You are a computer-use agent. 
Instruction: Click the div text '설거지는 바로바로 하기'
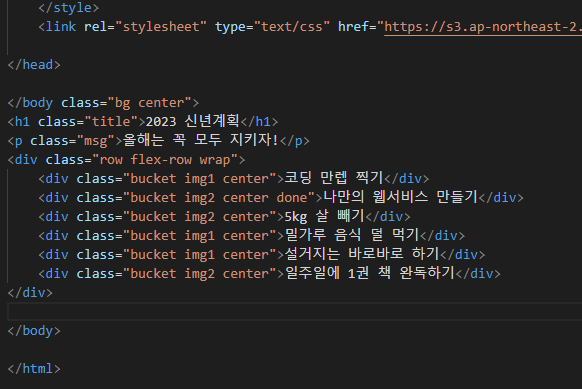coord(362,254)
